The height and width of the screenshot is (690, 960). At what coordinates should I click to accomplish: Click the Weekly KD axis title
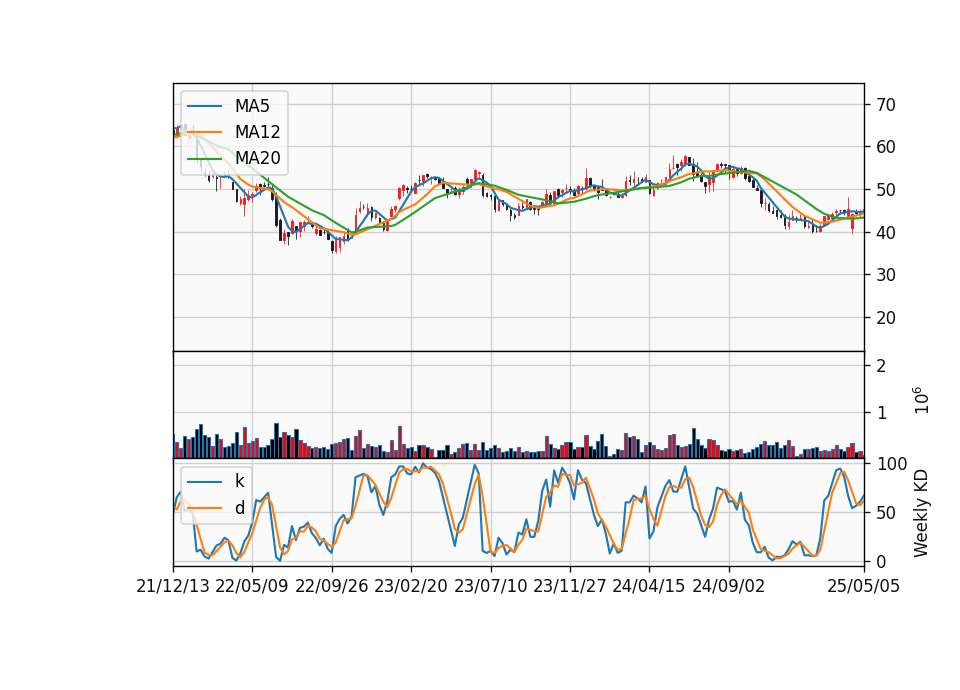921,513
